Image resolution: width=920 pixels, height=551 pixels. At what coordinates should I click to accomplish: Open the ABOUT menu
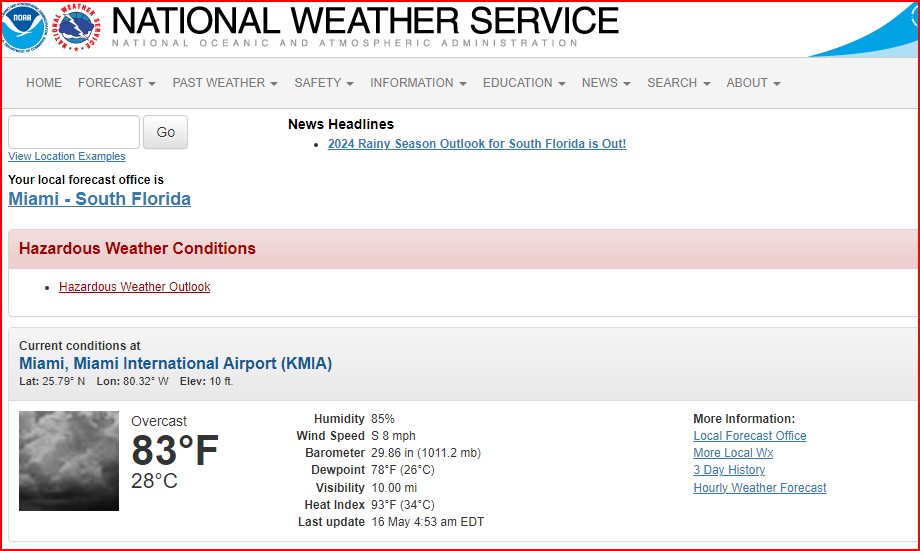[x=753, y=83]
